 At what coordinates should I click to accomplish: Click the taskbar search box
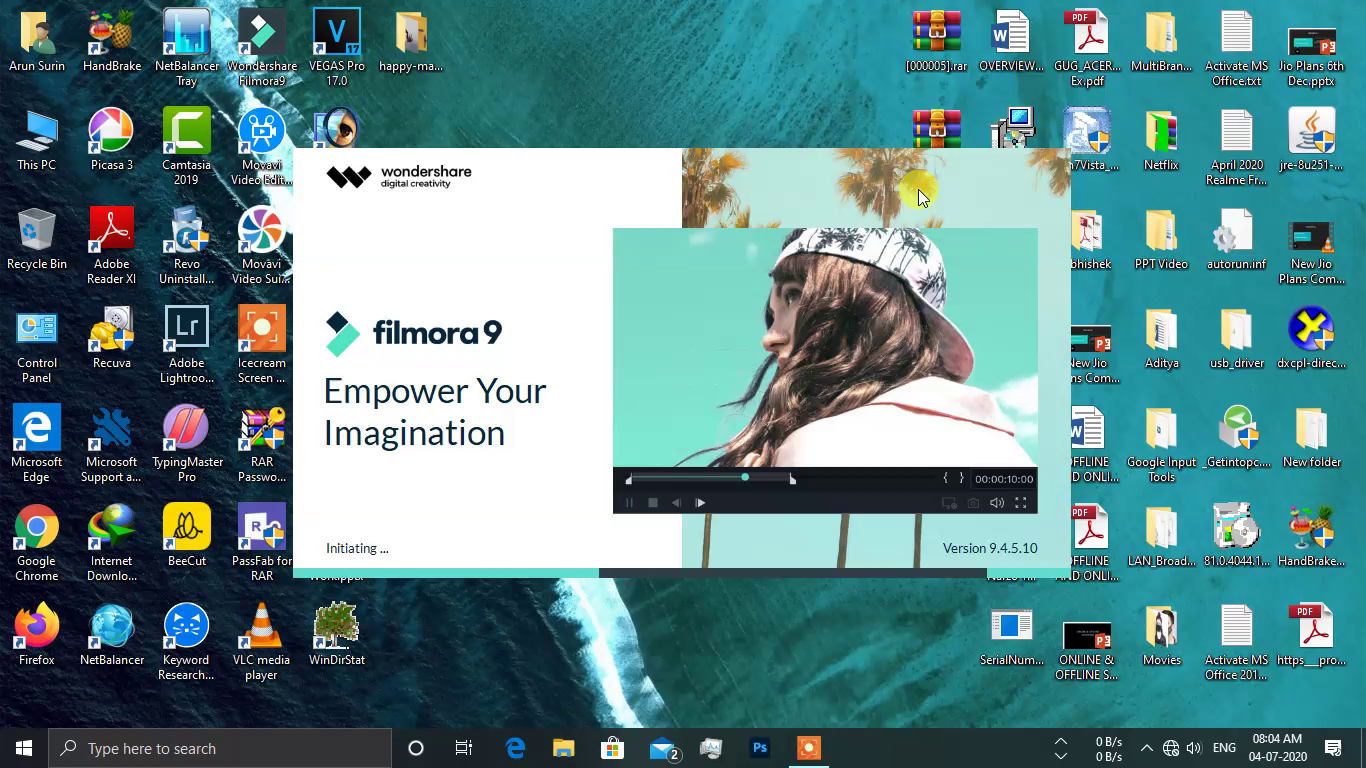[220, 747]
